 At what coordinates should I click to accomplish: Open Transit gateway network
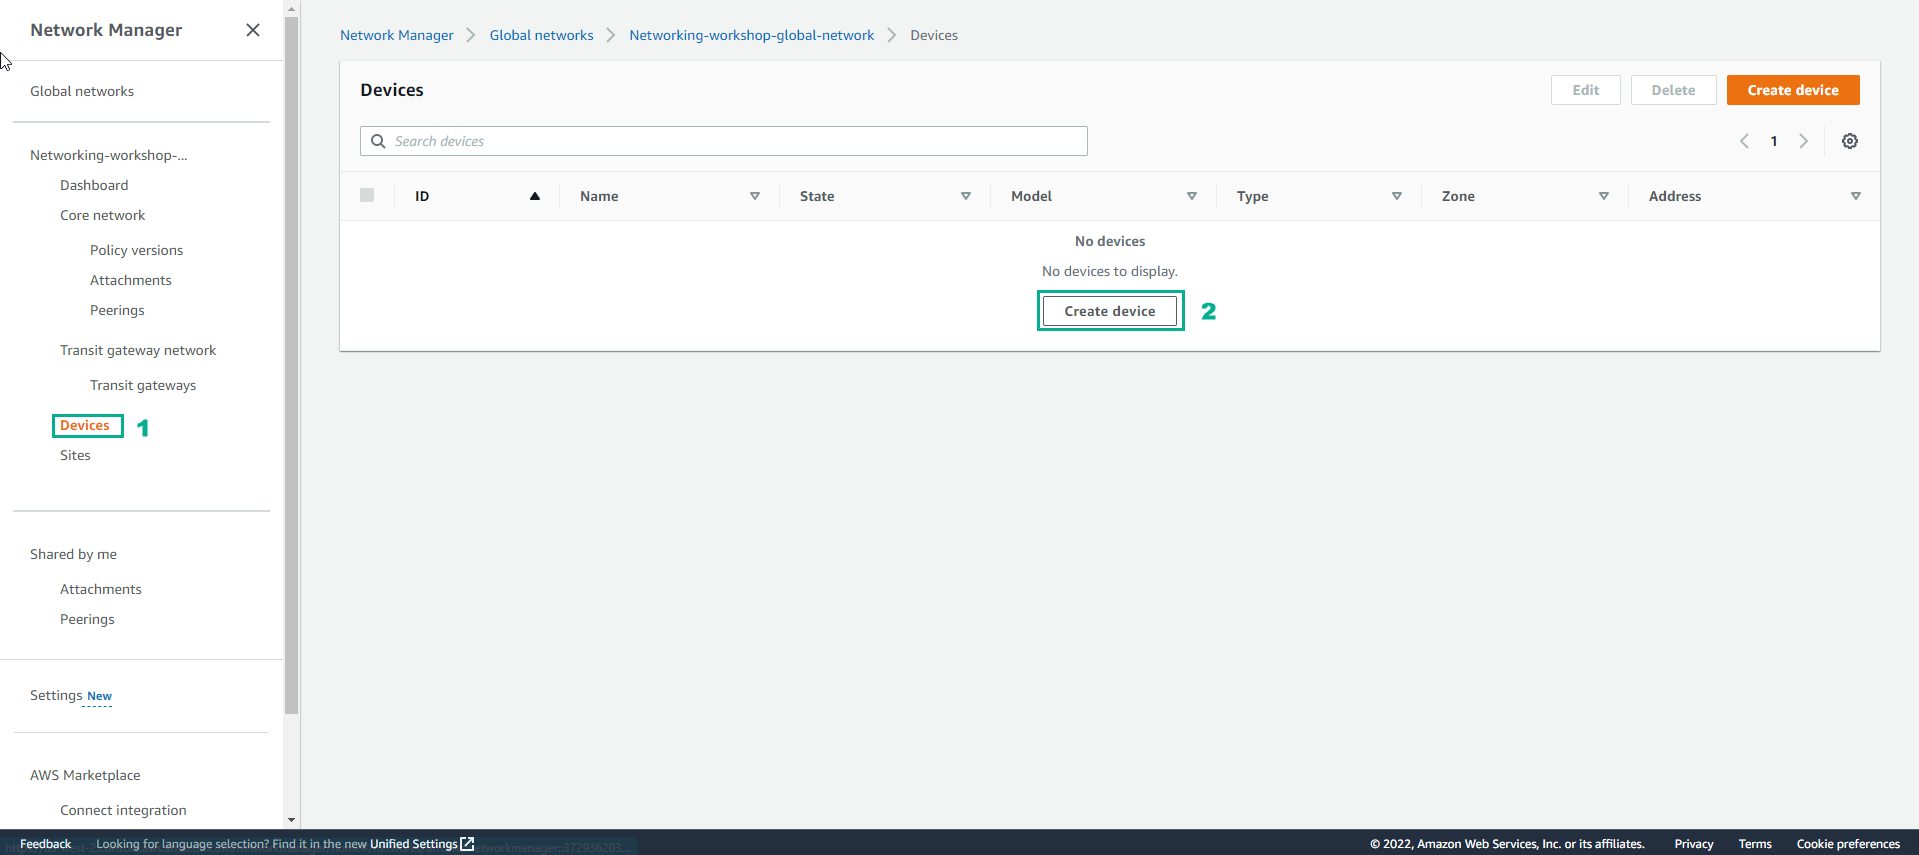(138, 350)
